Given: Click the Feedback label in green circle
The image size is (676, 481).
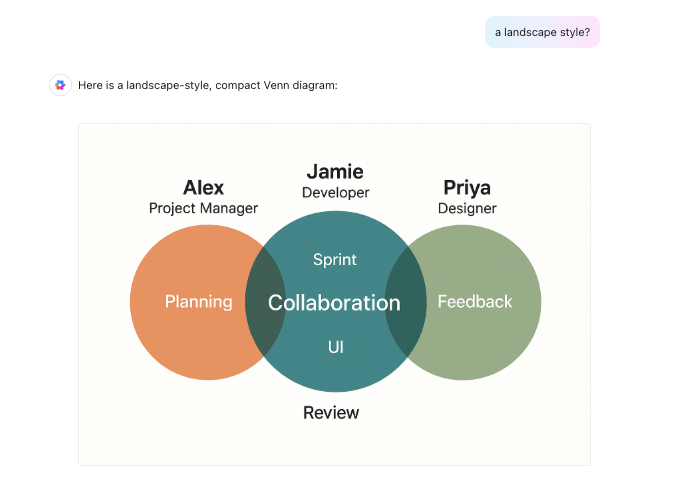Looking at the screenshot, I should [x=475, y=302].
